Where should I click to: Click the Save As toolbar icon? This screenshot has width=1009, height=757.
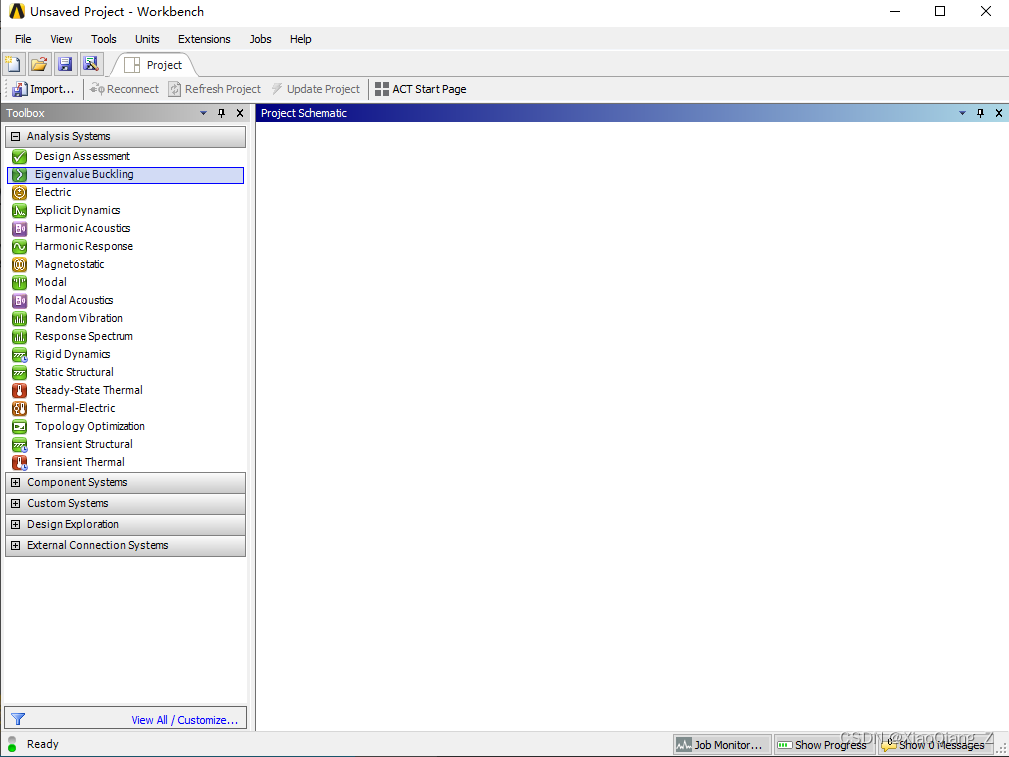pyautogui.click(x=91, y=64)
